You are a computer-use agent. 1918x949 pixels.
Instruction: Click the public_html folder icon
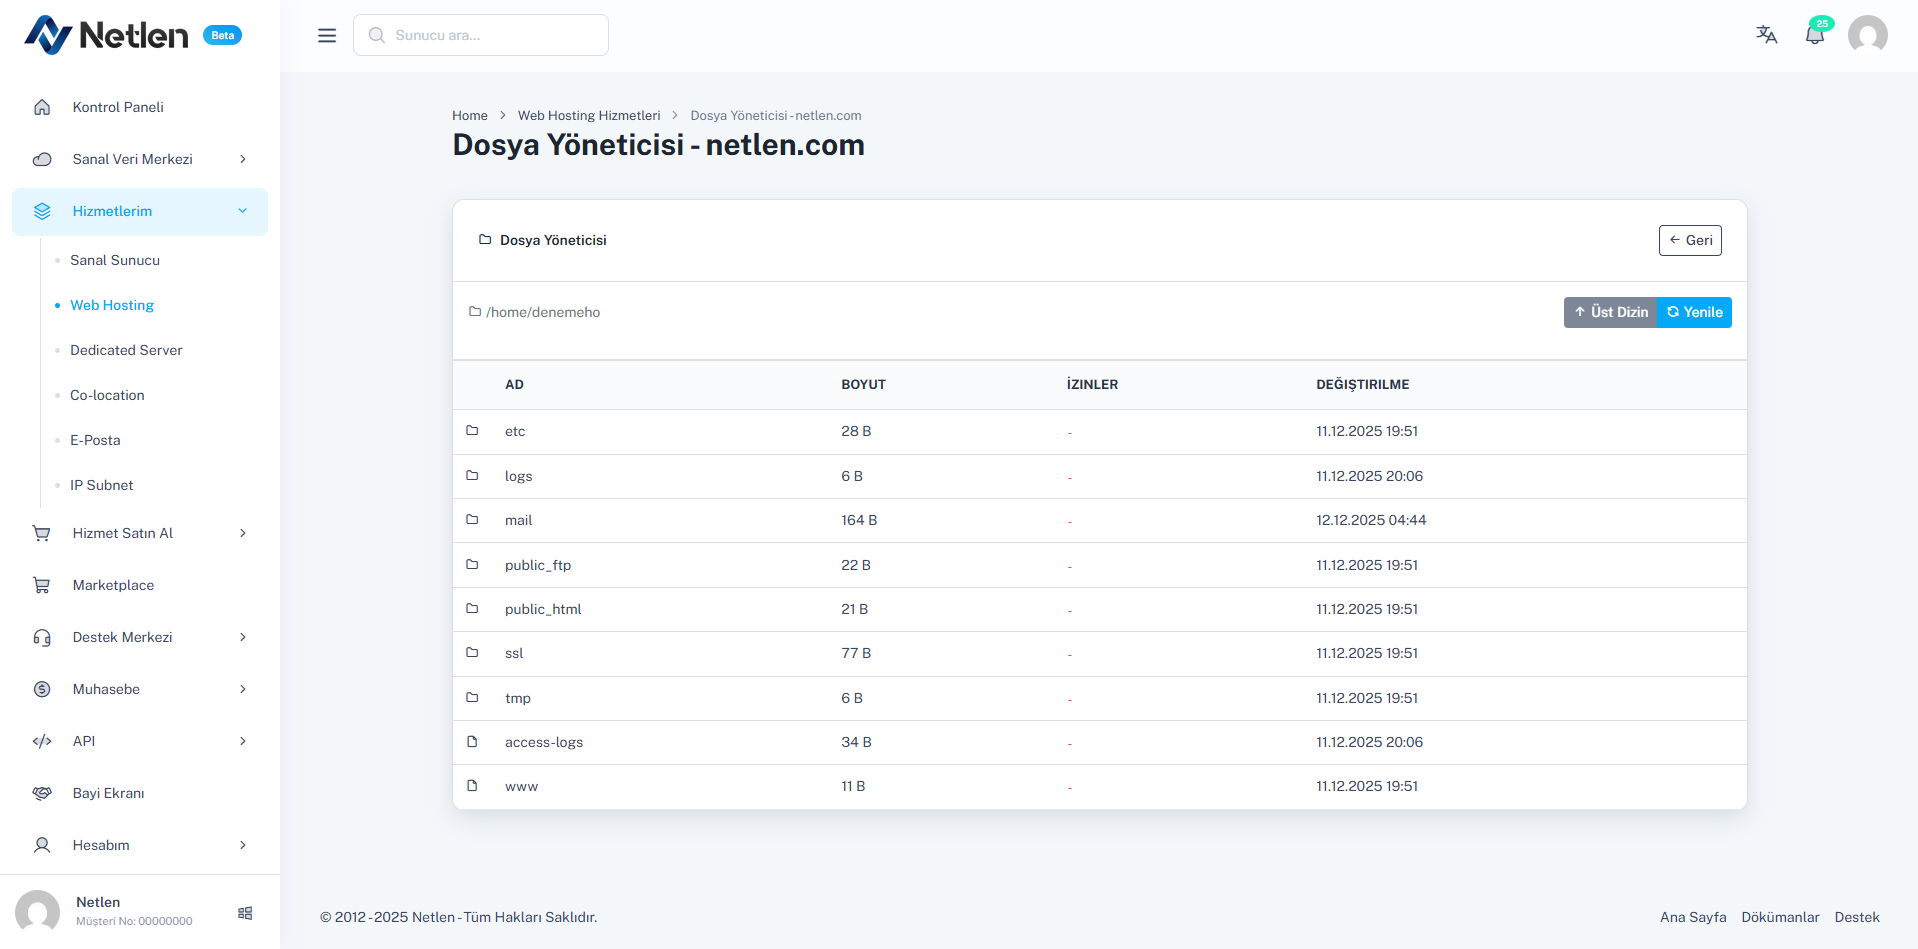[x=472, y=609]
